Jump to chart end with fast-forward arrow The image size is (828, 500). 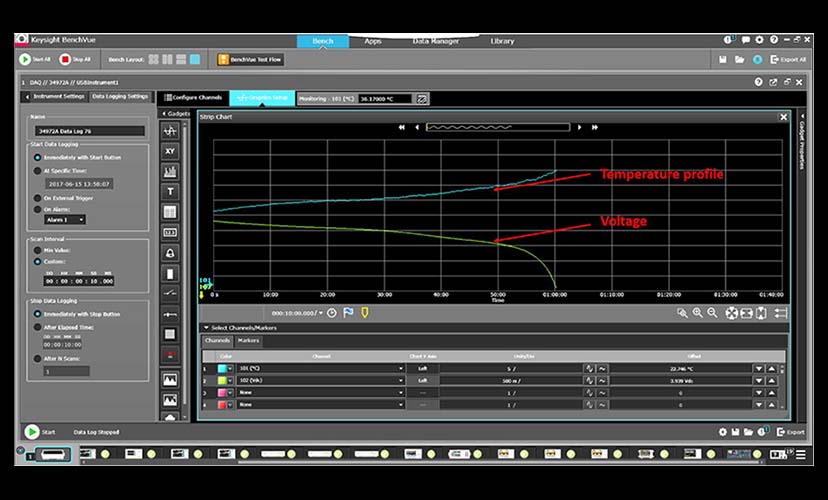pyautogui.click(x=595, y=127)
